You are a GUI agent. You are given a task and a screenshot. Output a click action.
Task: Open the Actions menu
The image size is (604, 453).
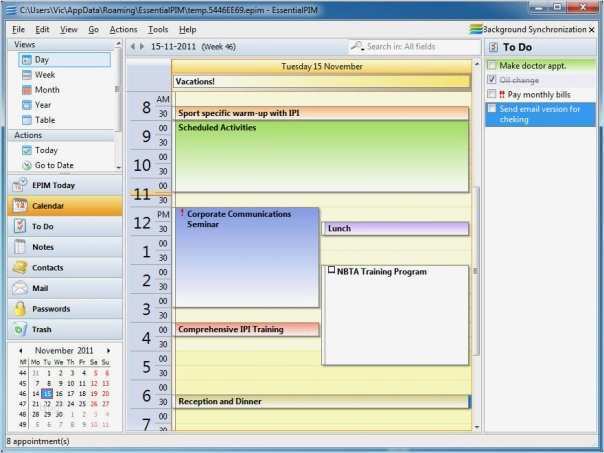pyautogui.click(x=123, y=30)
